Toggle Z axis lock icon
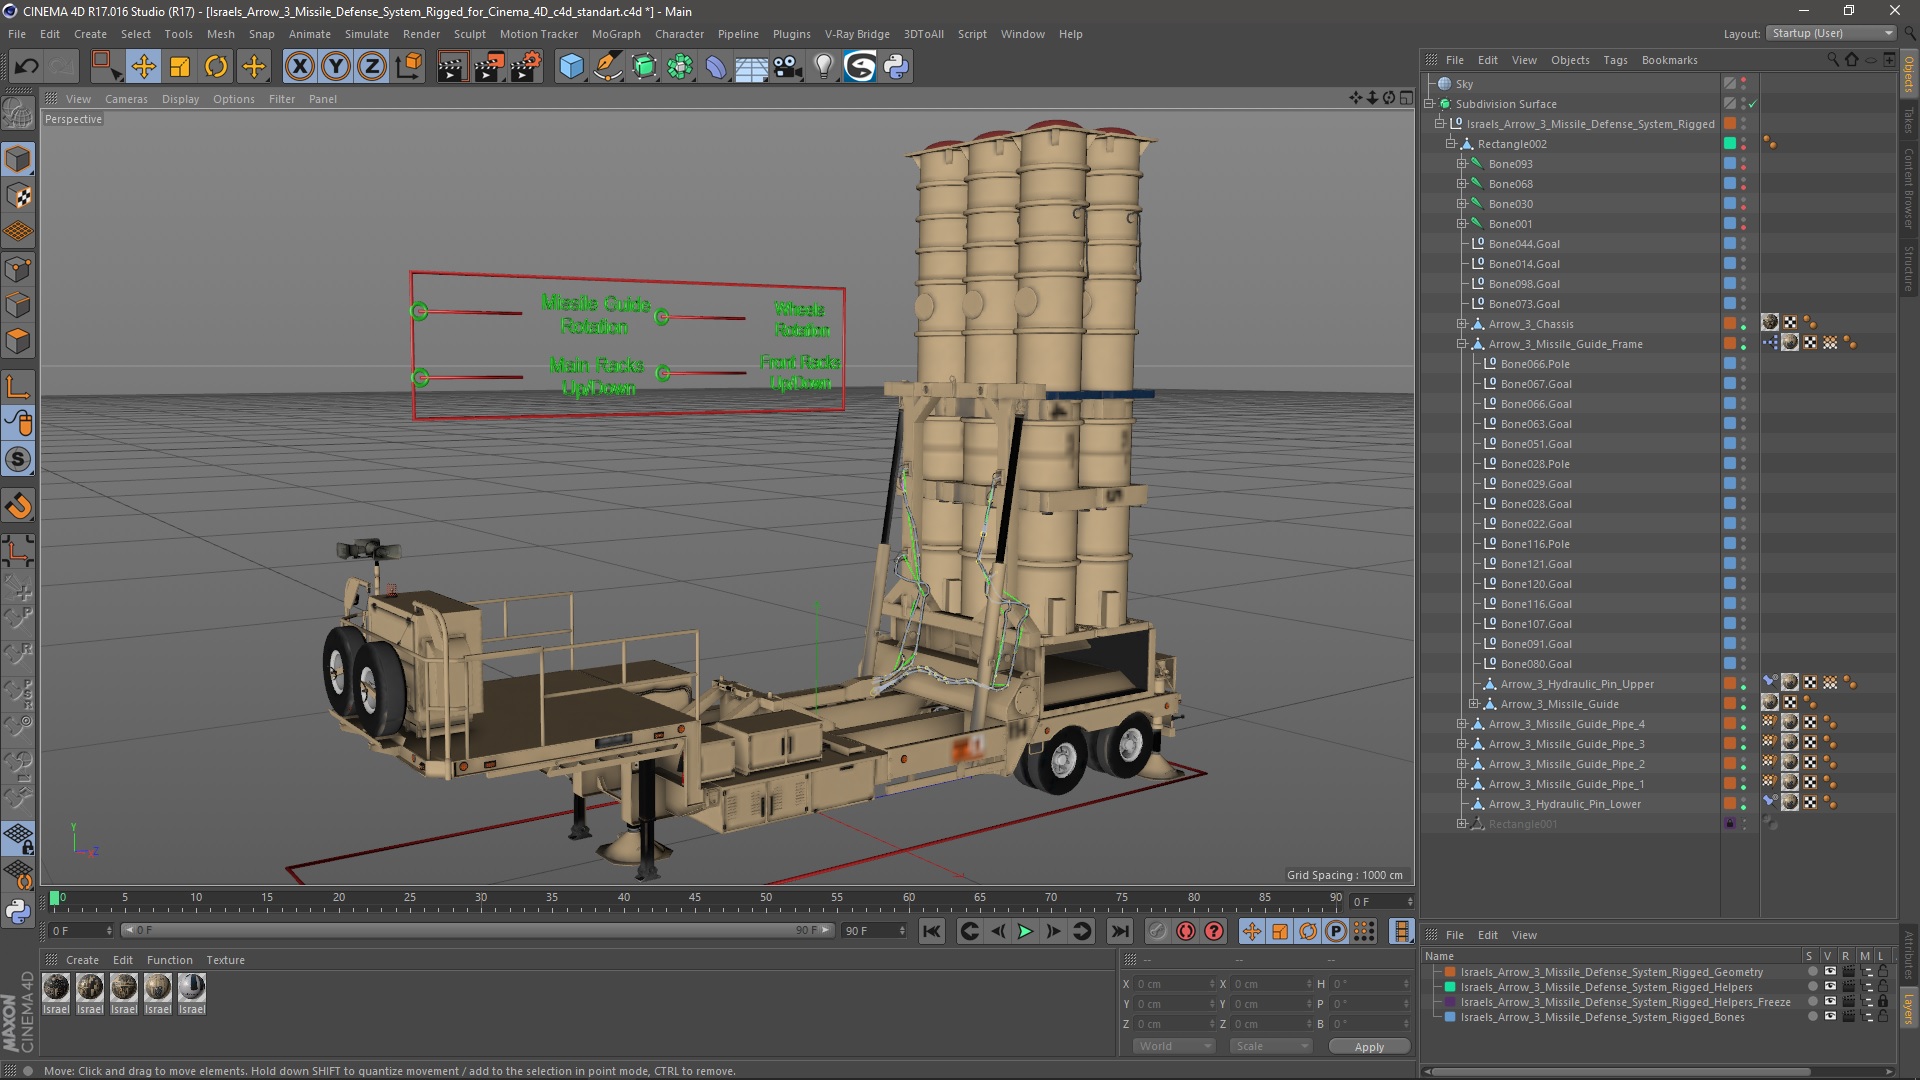Screen dimensions: 1920x1080 click(372, 67)
